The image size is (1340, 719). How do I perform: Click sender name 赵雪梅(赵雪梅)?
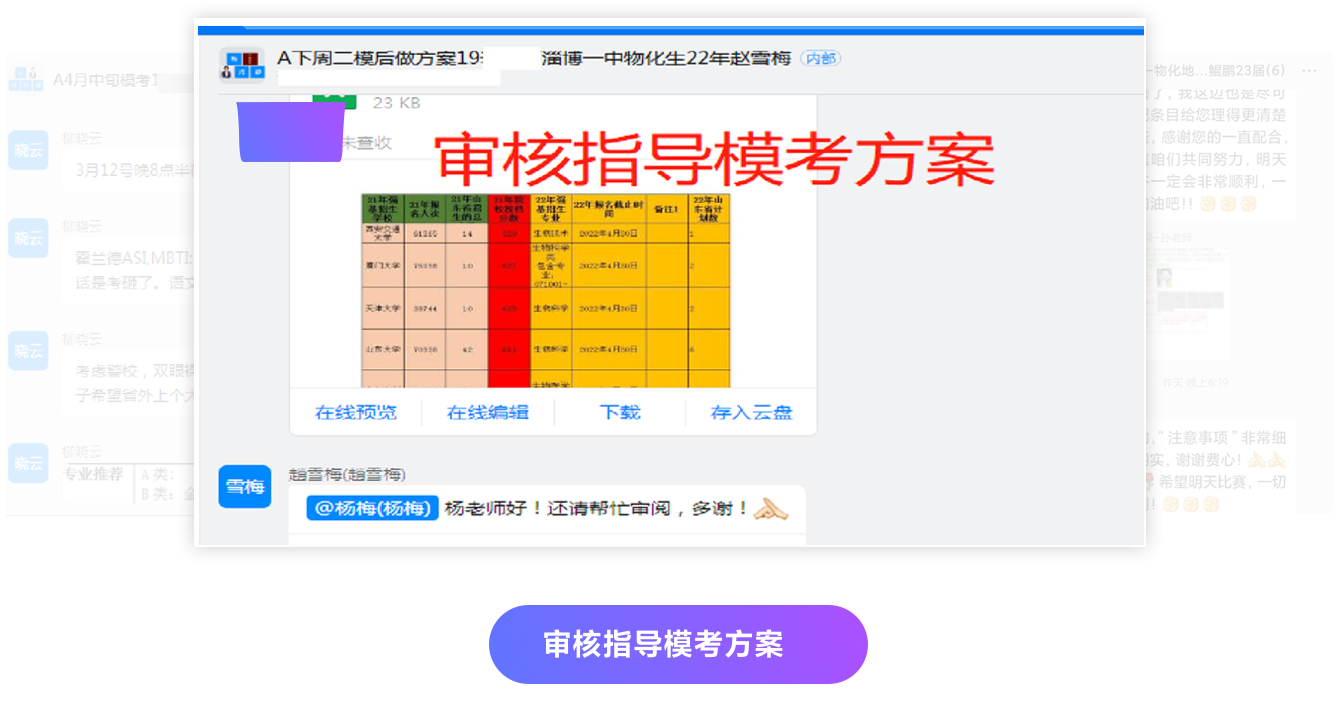pyautogui.click(x=347, y=474)
